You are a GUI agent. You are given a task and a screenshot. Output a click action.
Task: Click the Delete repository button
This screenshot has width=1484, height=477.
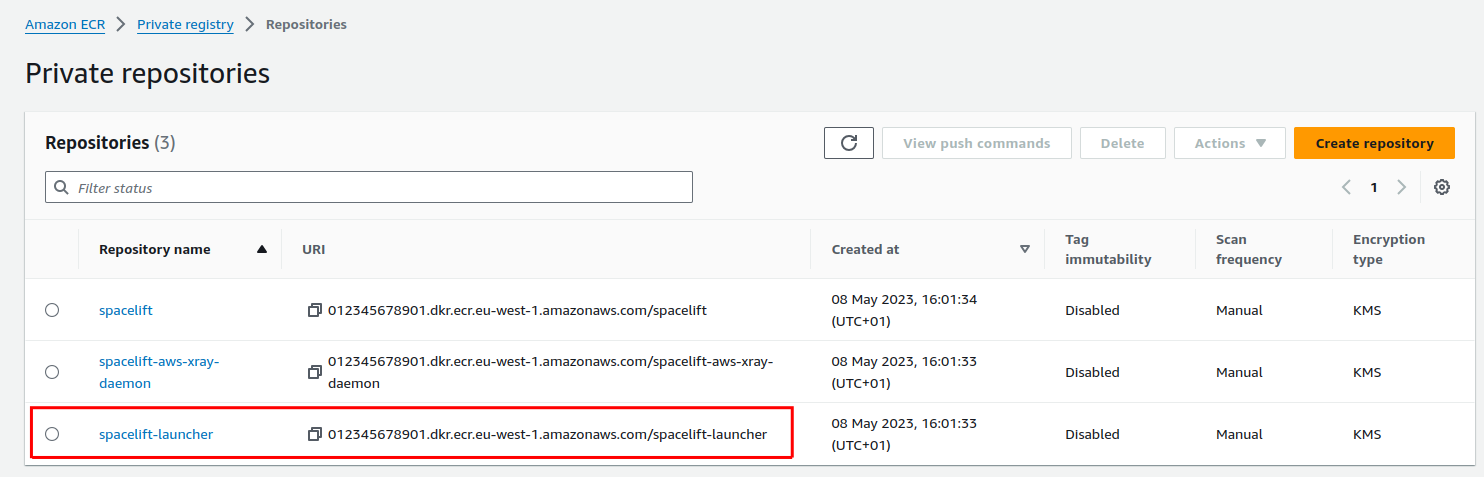tap(1122, 143)
